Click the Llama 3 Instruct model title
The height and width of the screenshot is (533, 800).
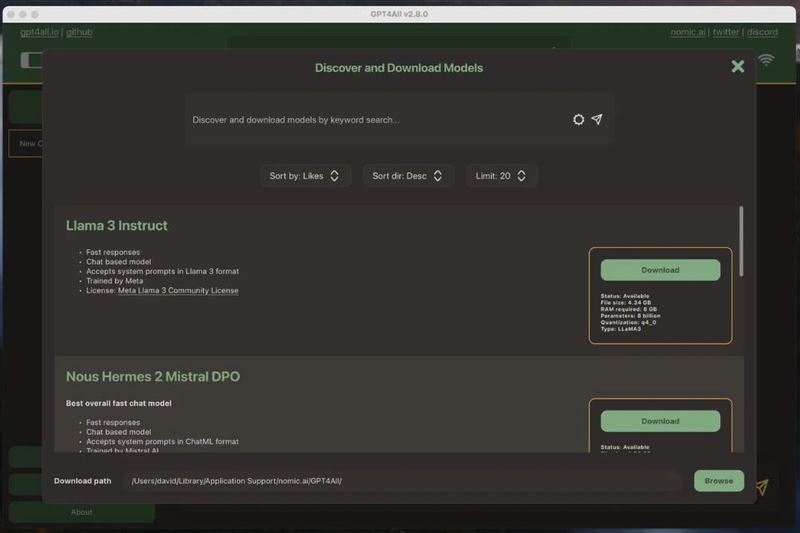pyautogui.click(x=116, y=225)
